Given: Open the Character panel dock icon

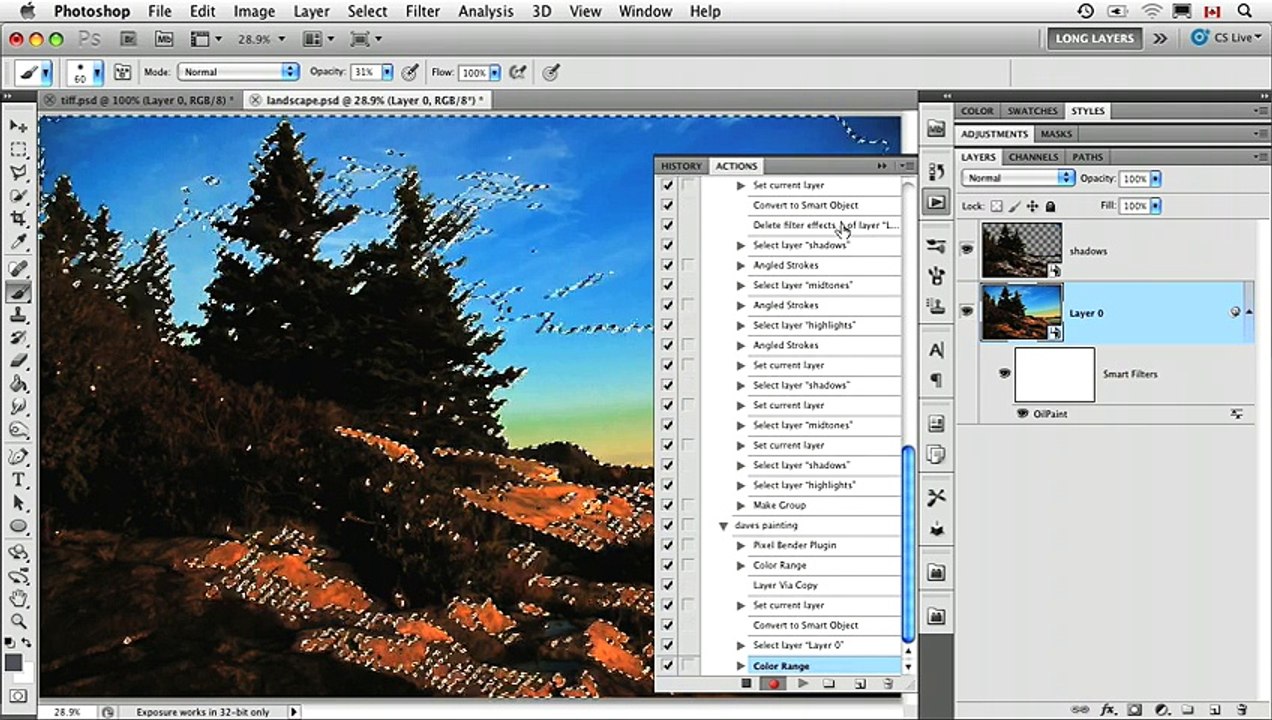Looking at the screenshot, I should coord(936,350).
